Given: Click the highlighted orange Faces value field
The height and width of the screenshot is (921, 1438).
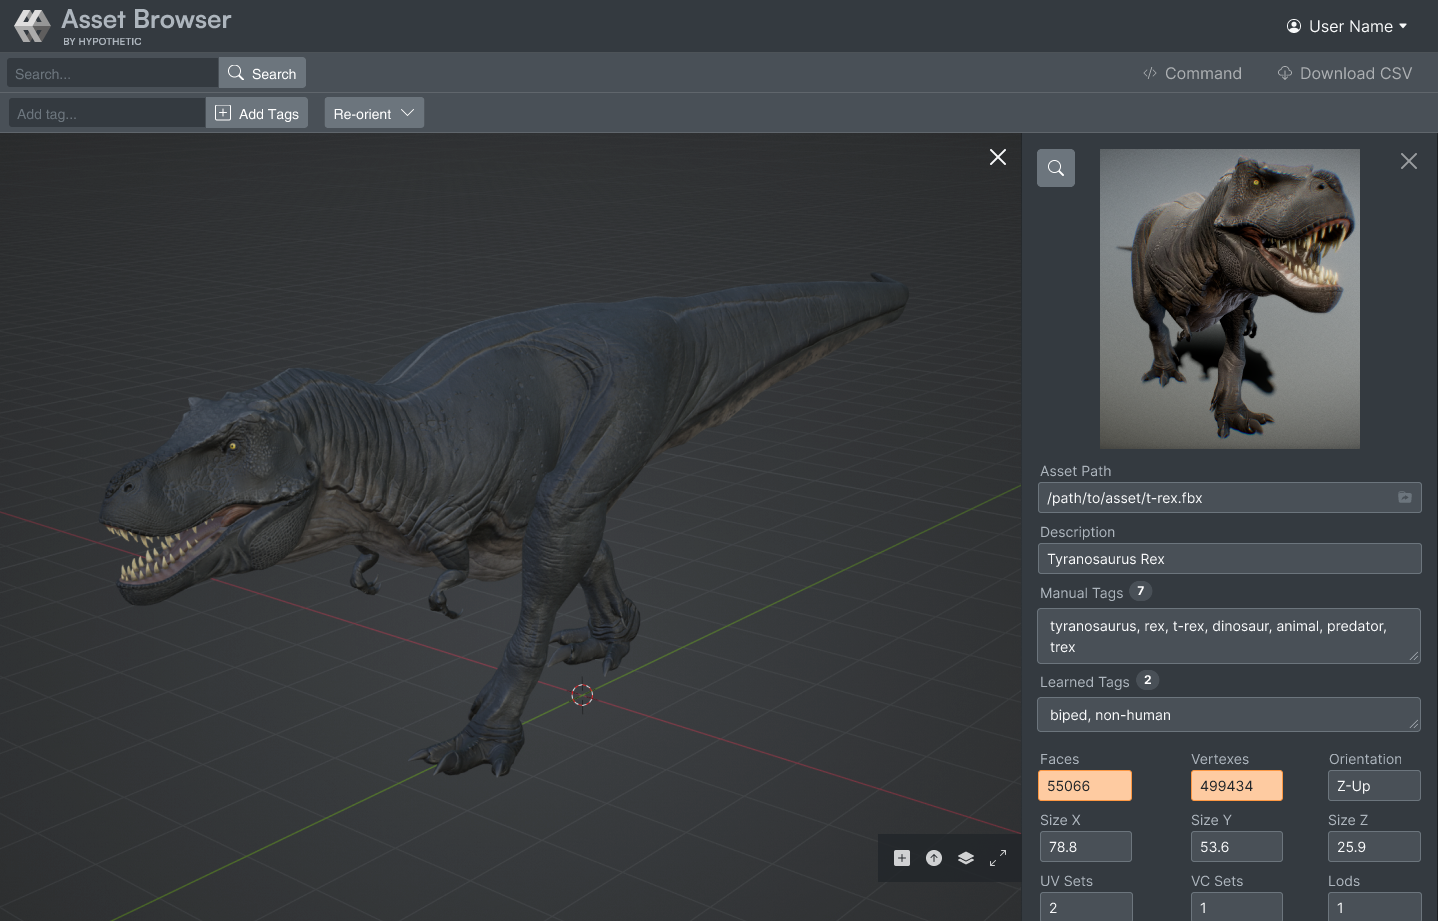Looking at the screenshot, I should pyautogui.click(x=1085, y=786).
